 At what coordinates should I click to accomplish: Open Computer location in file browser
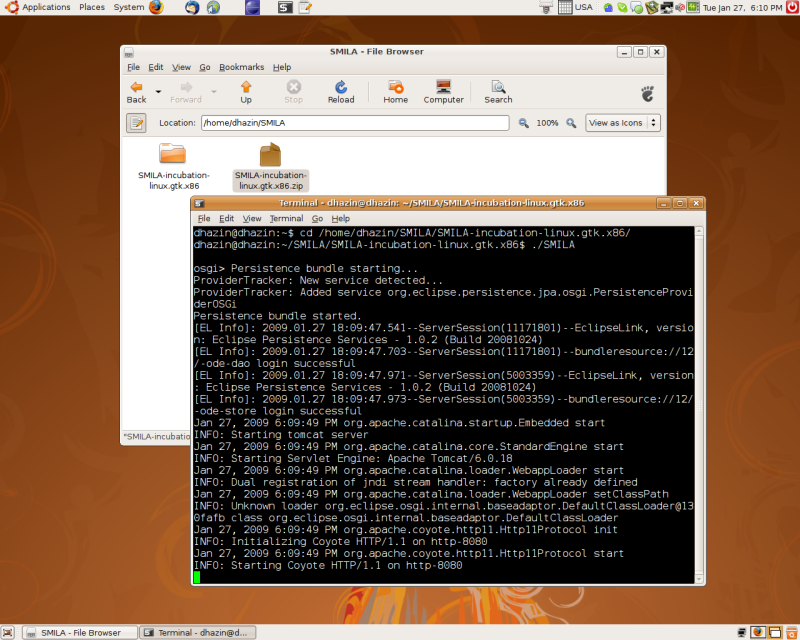[x=443, y=92]
